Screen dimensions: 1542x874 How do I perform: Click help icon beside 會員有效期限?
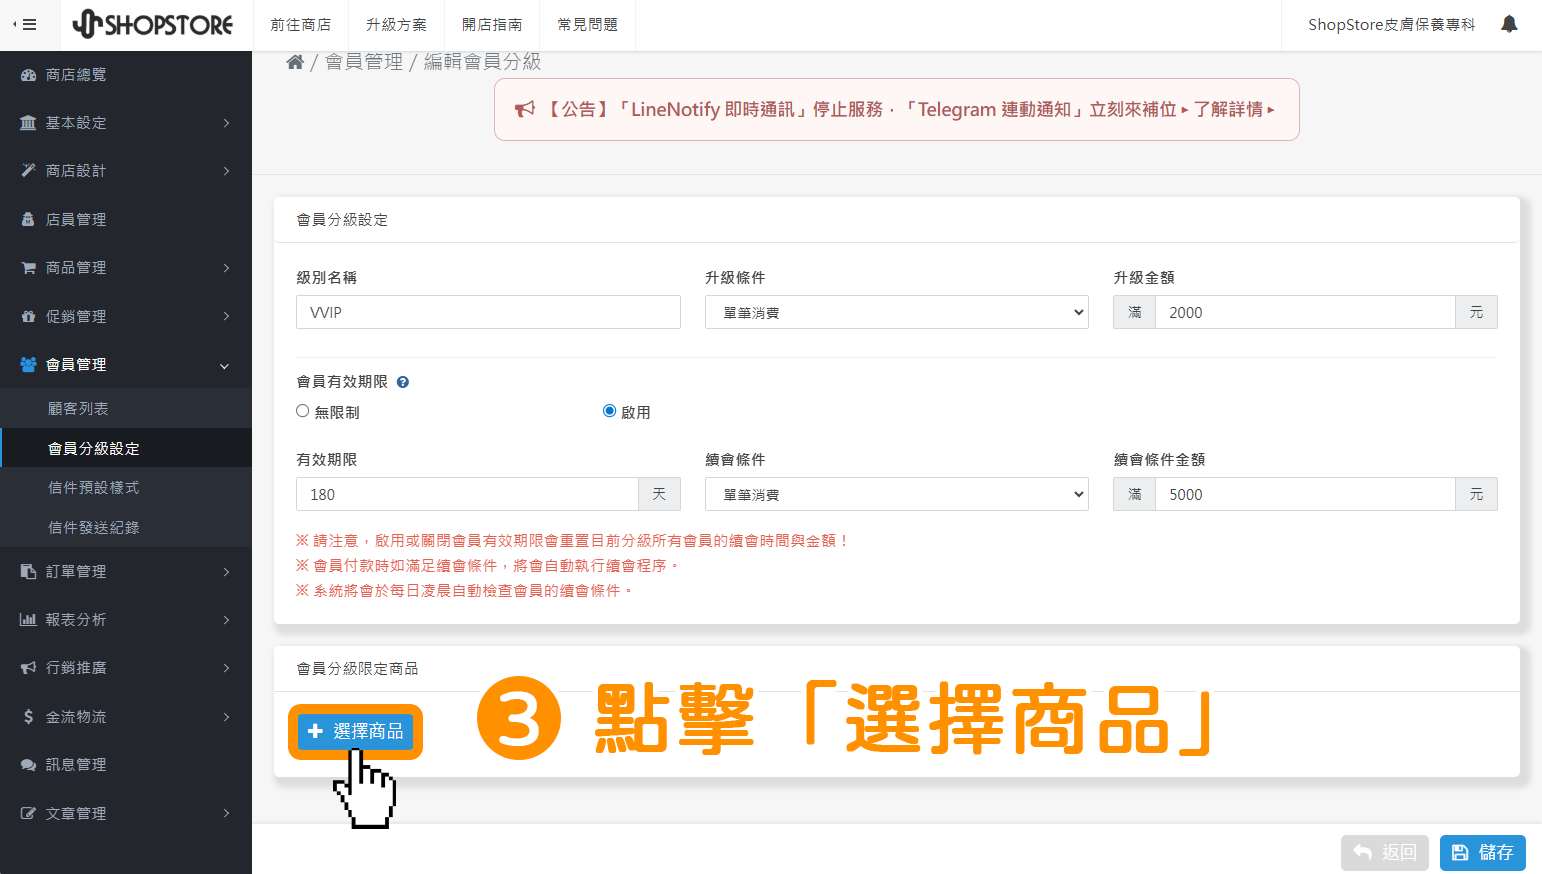(x=403, y=382)
